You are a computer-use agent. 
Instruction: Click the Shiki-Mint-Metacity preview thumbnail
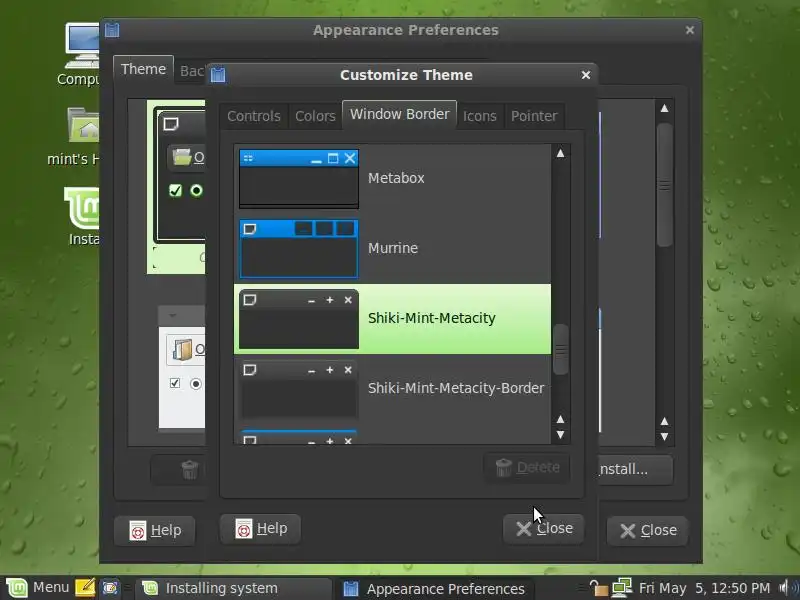pos(299,319)
